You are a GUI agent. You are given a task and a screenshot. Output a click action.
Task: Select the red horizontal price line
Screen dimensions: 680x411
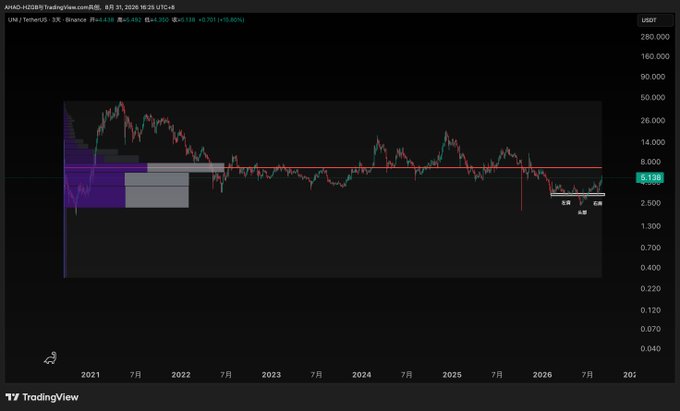(x=333, y=167)
